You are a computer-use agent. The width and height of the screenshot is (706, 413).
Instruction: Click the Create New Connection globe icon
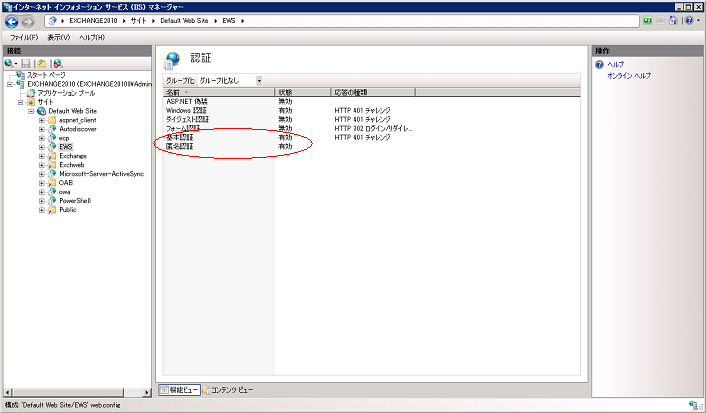click(9, 64)
